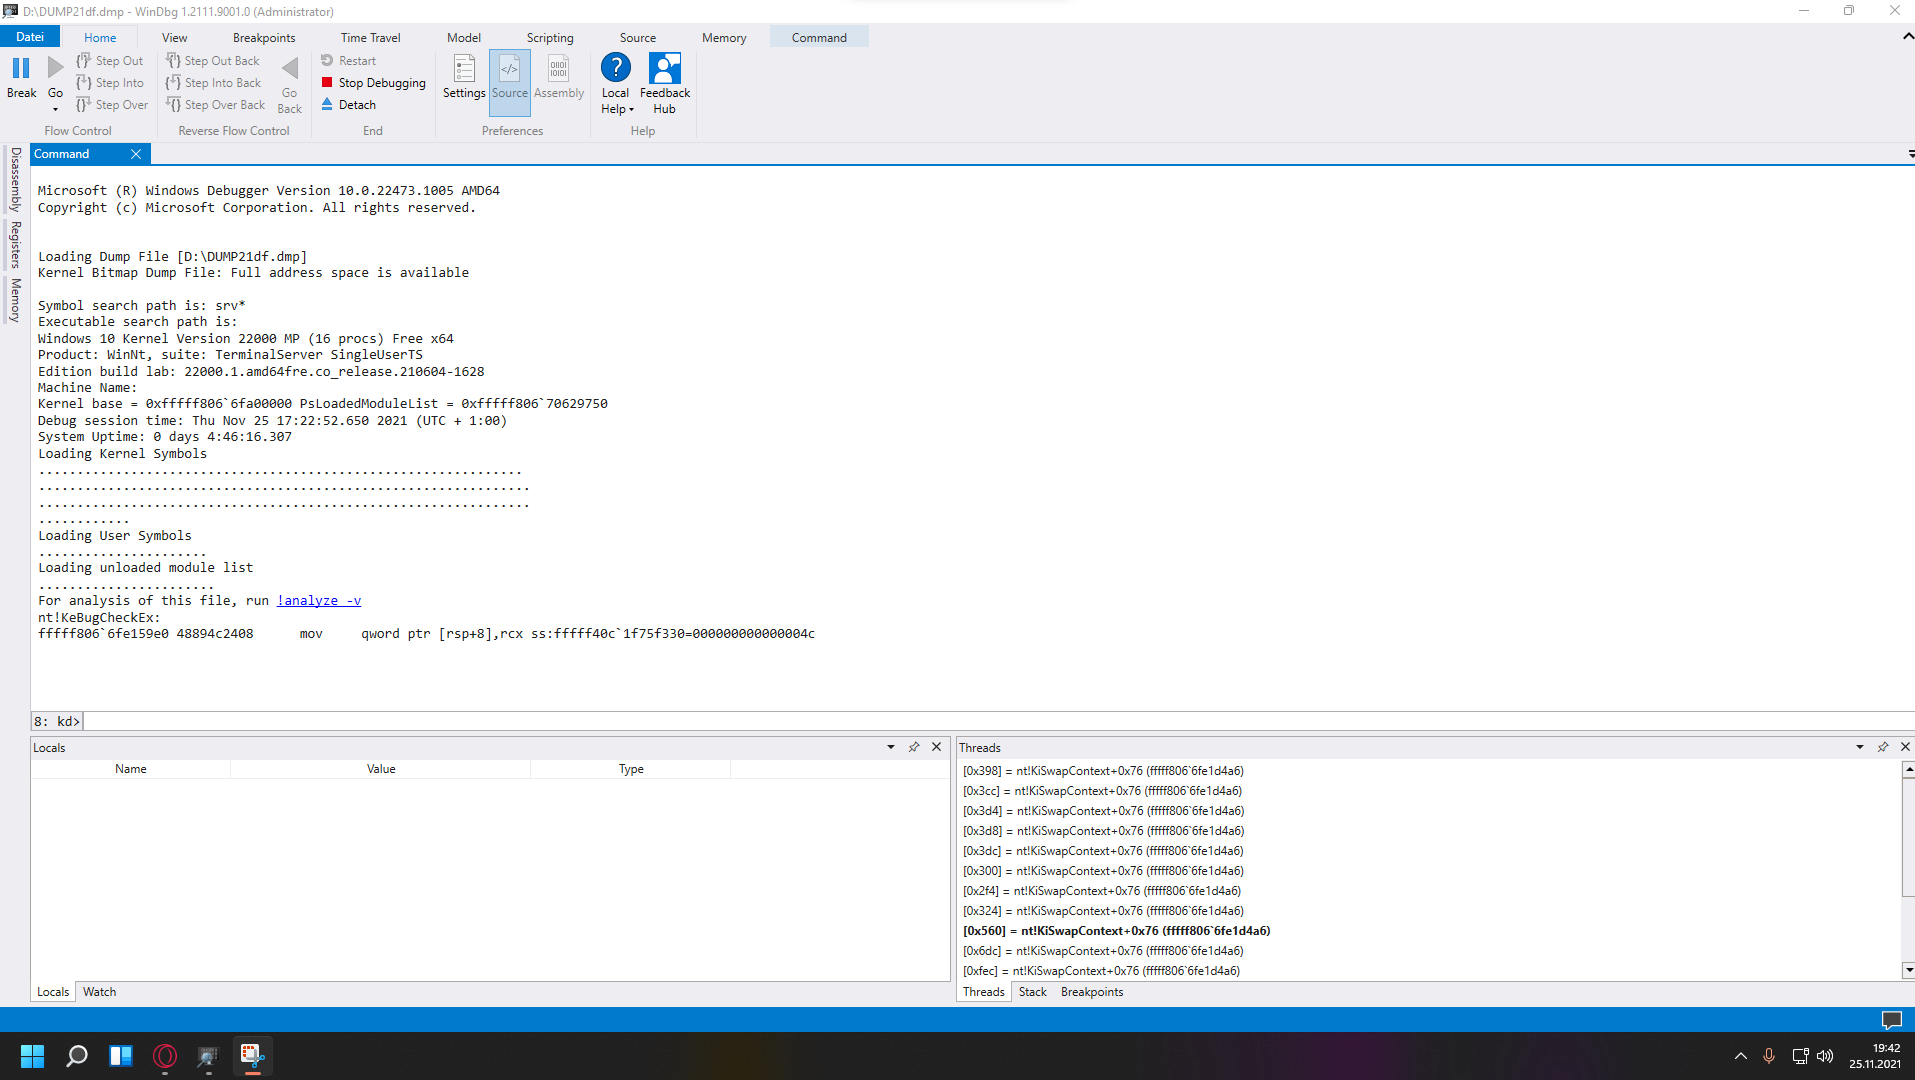Click the !analyze -v link
Screen dimensions: 1915x1080
[319, 601]
